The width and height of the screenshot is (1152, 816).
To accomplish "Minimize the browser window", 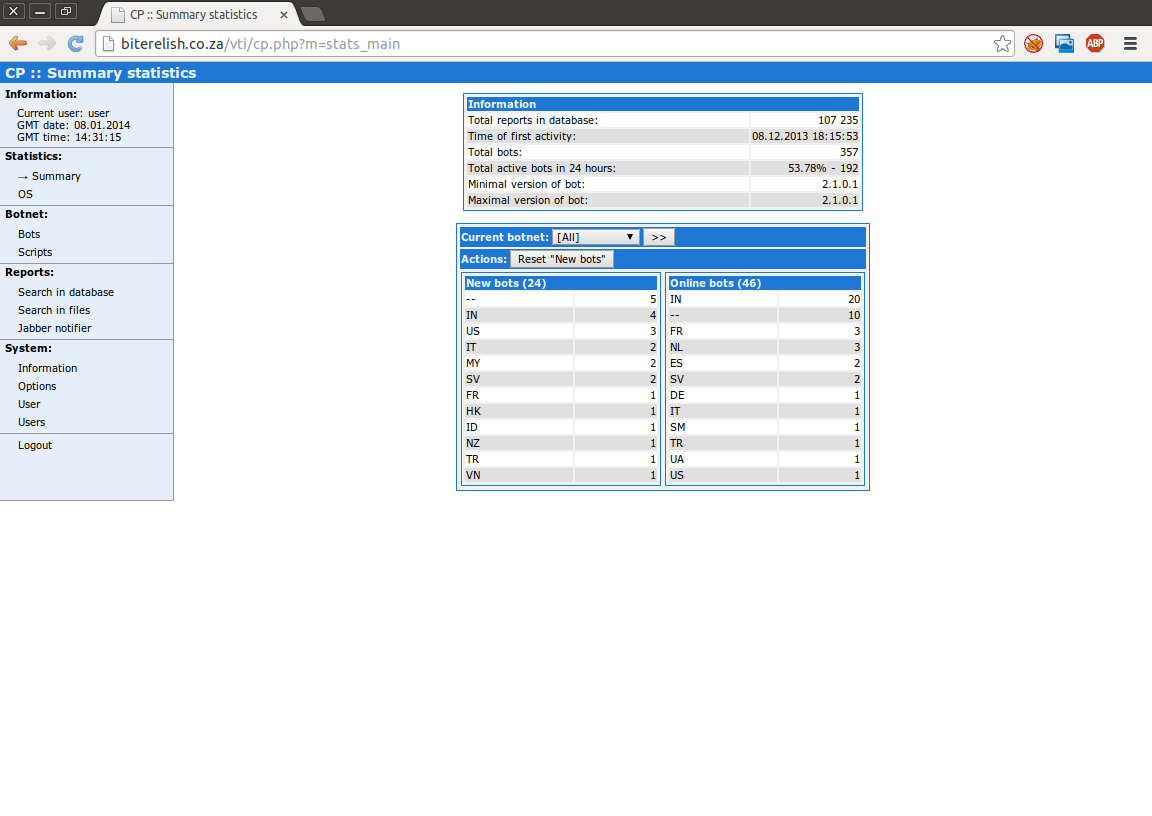I will click(40, 11).
